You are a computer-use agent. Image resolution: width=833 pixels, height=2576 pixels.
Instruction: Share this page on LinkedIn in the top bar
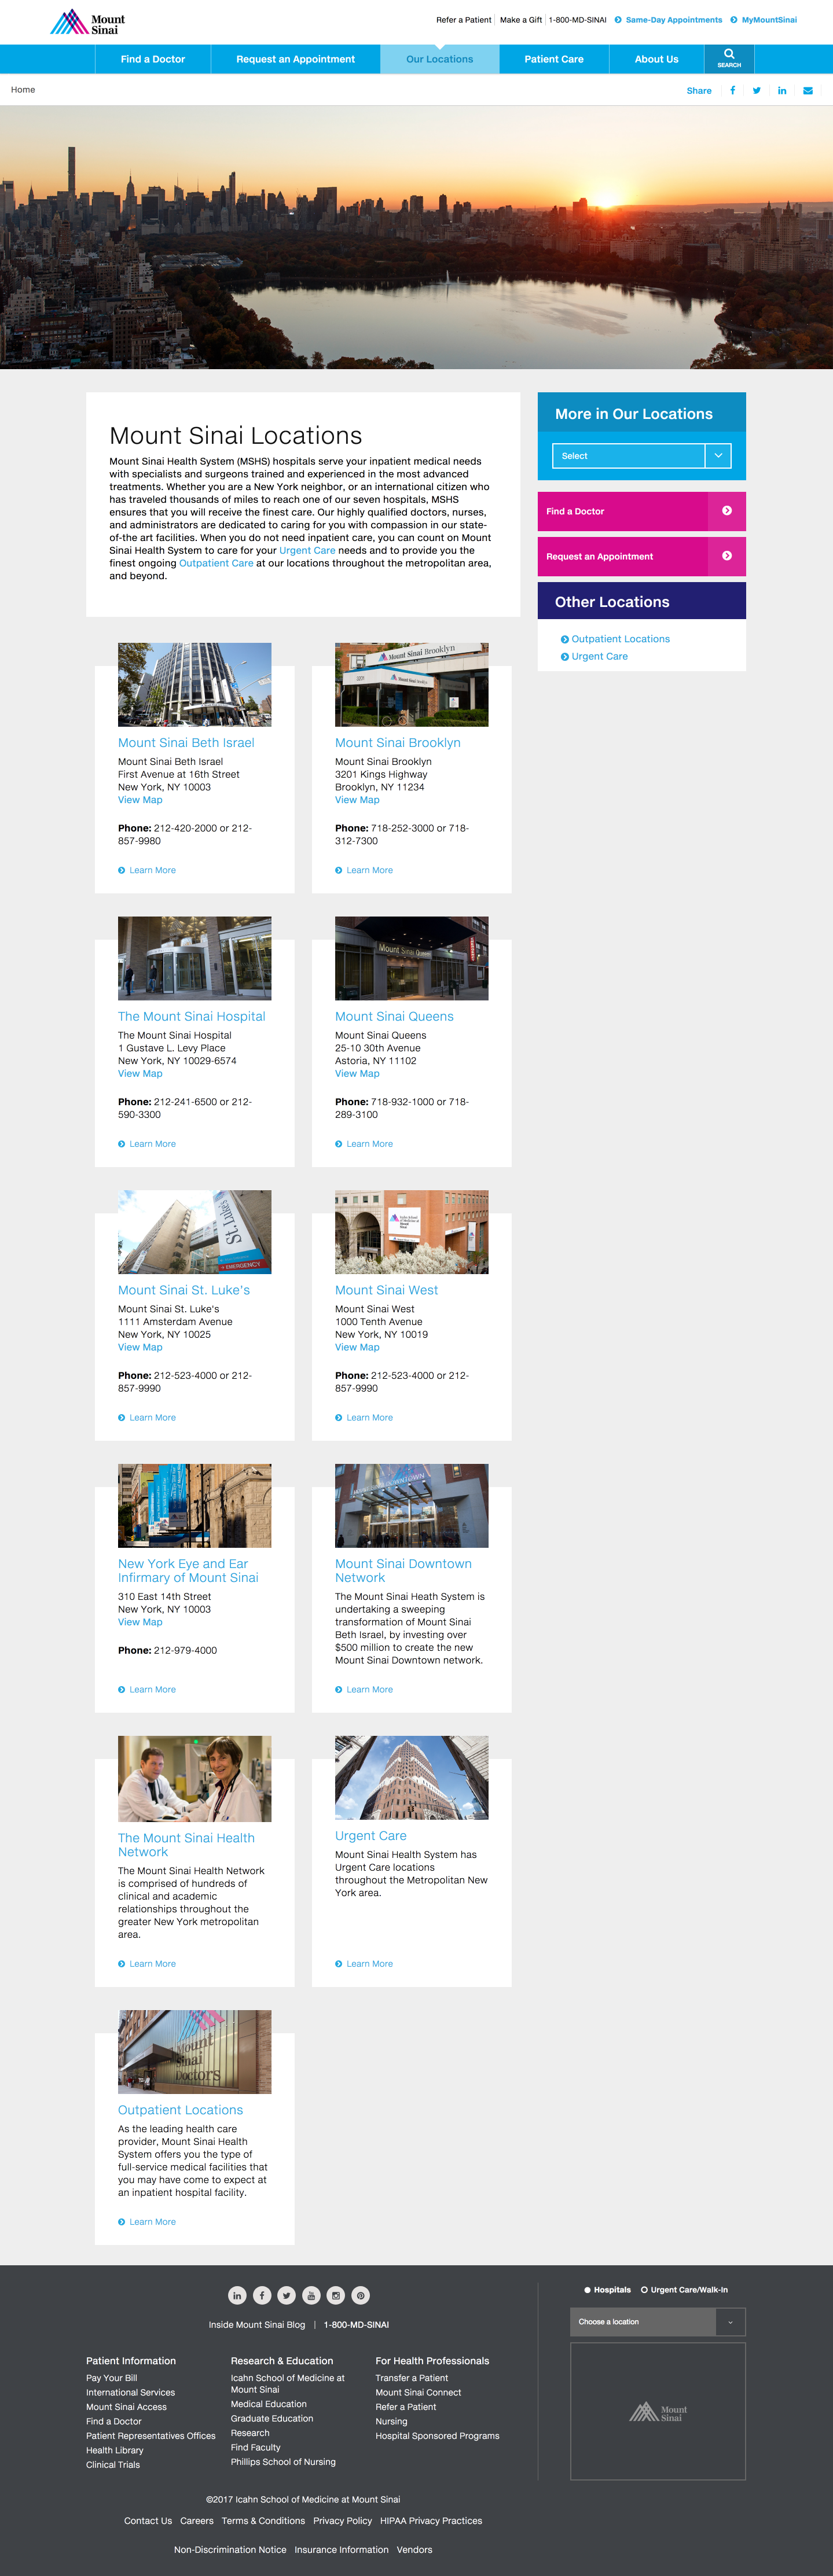click(782, 90)
